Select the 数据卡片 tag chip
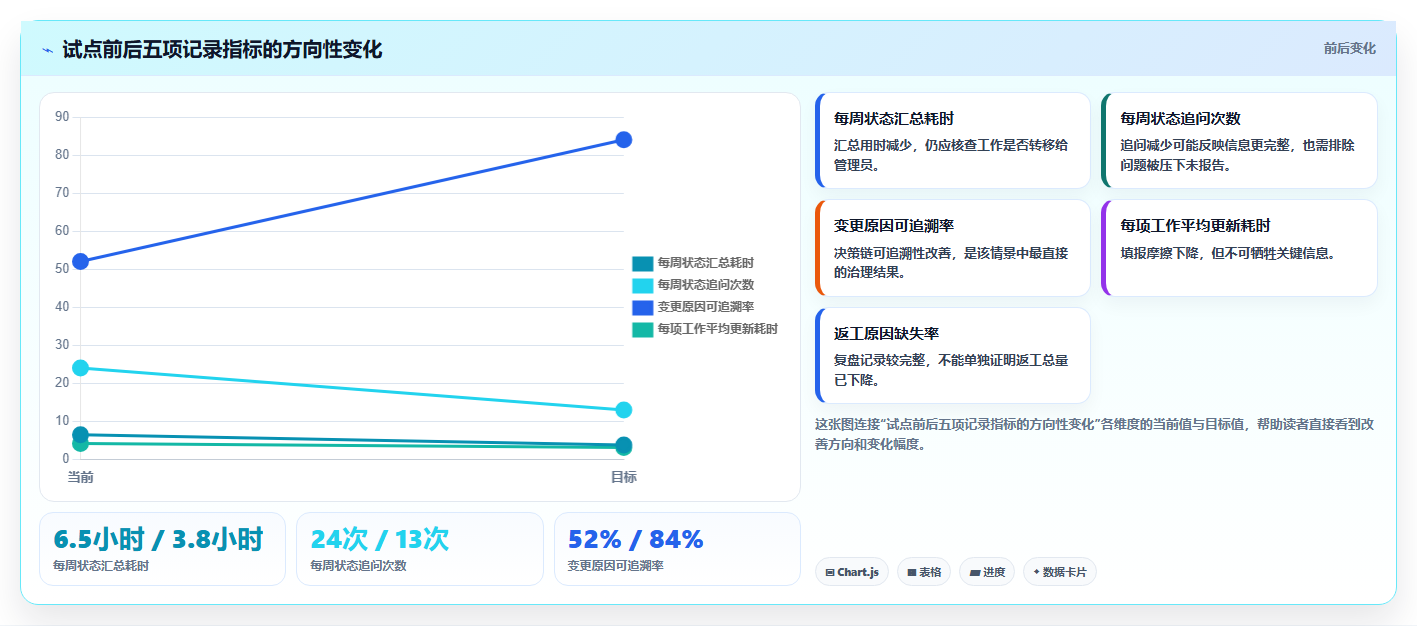Screen dimensions: 1417x626 [x=1059, y=572]
